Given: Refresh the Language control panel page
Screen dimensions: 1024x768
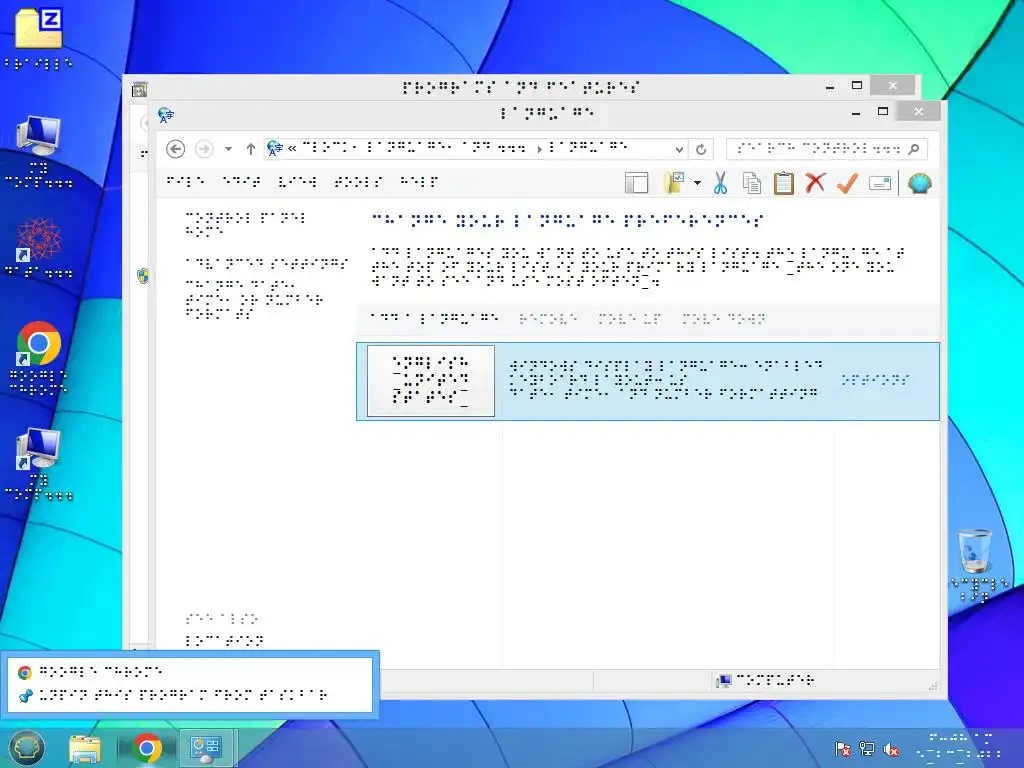Looking at the screenshot, I should click(701, 149).
